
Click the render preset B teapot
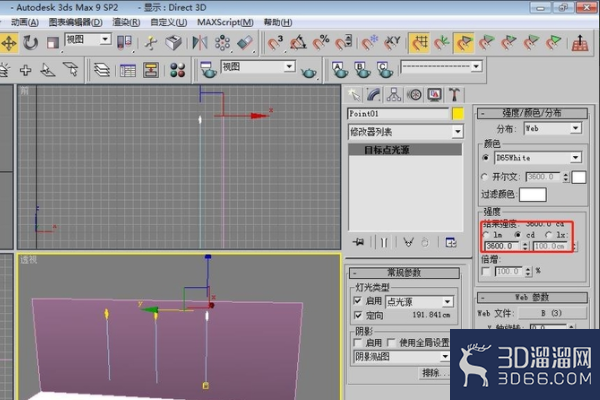pos(362,70)
